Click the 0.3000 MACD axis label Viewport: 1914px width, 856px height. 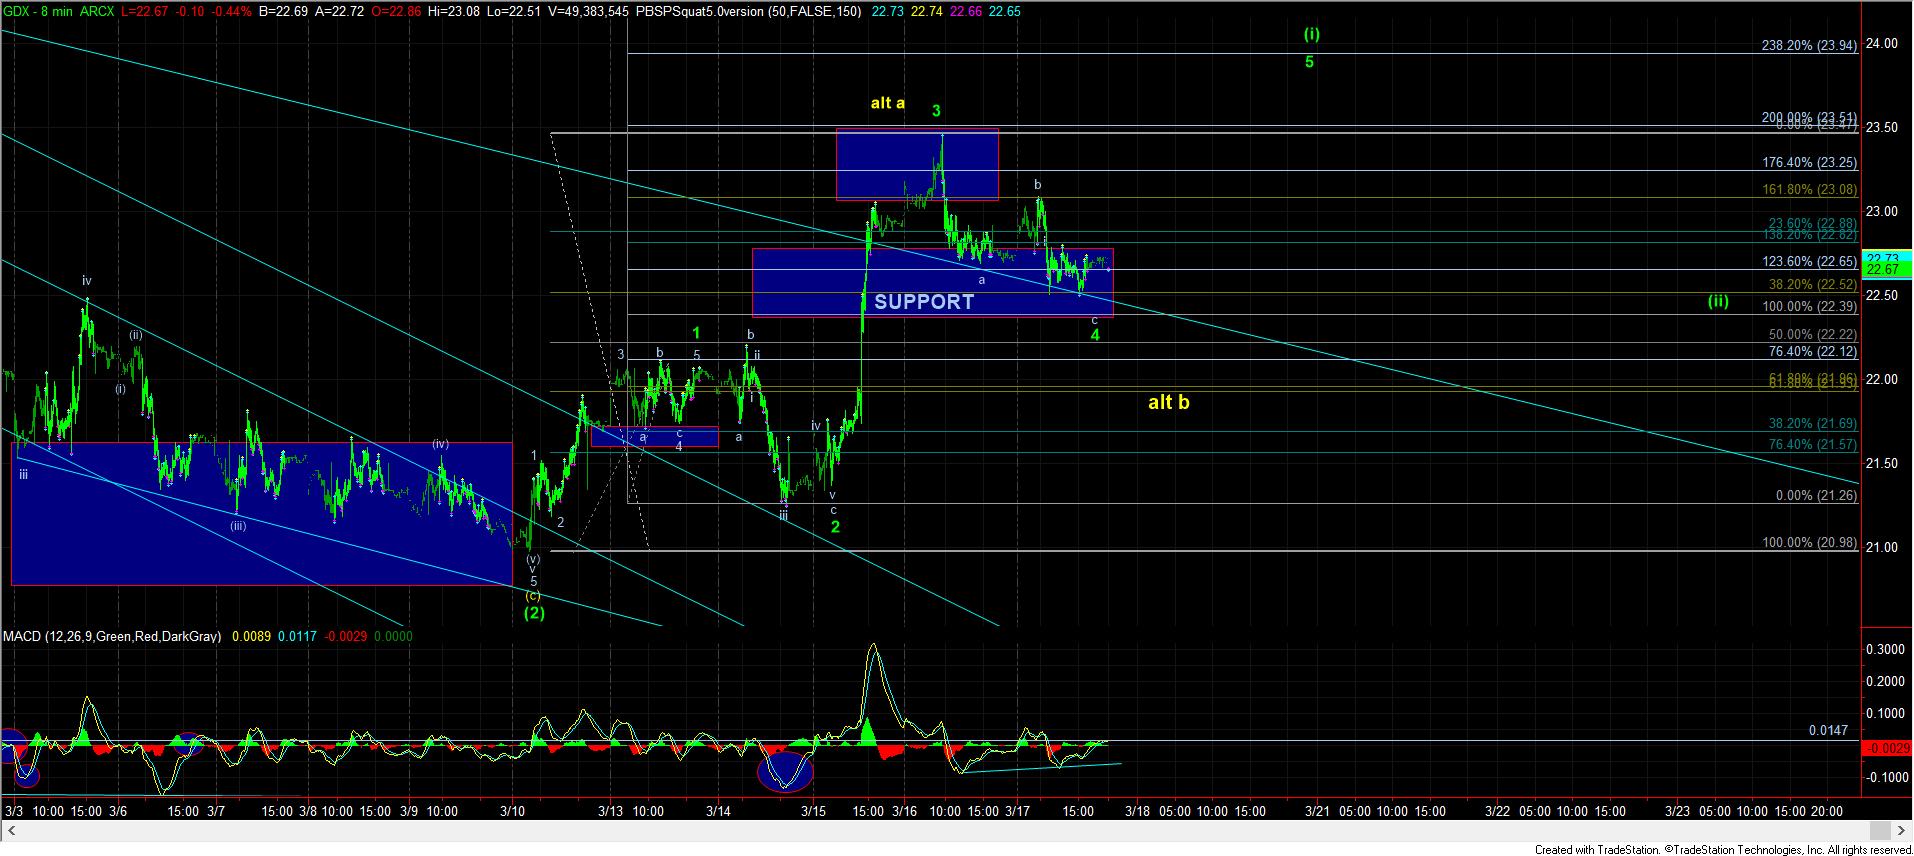click(1884, 649)
